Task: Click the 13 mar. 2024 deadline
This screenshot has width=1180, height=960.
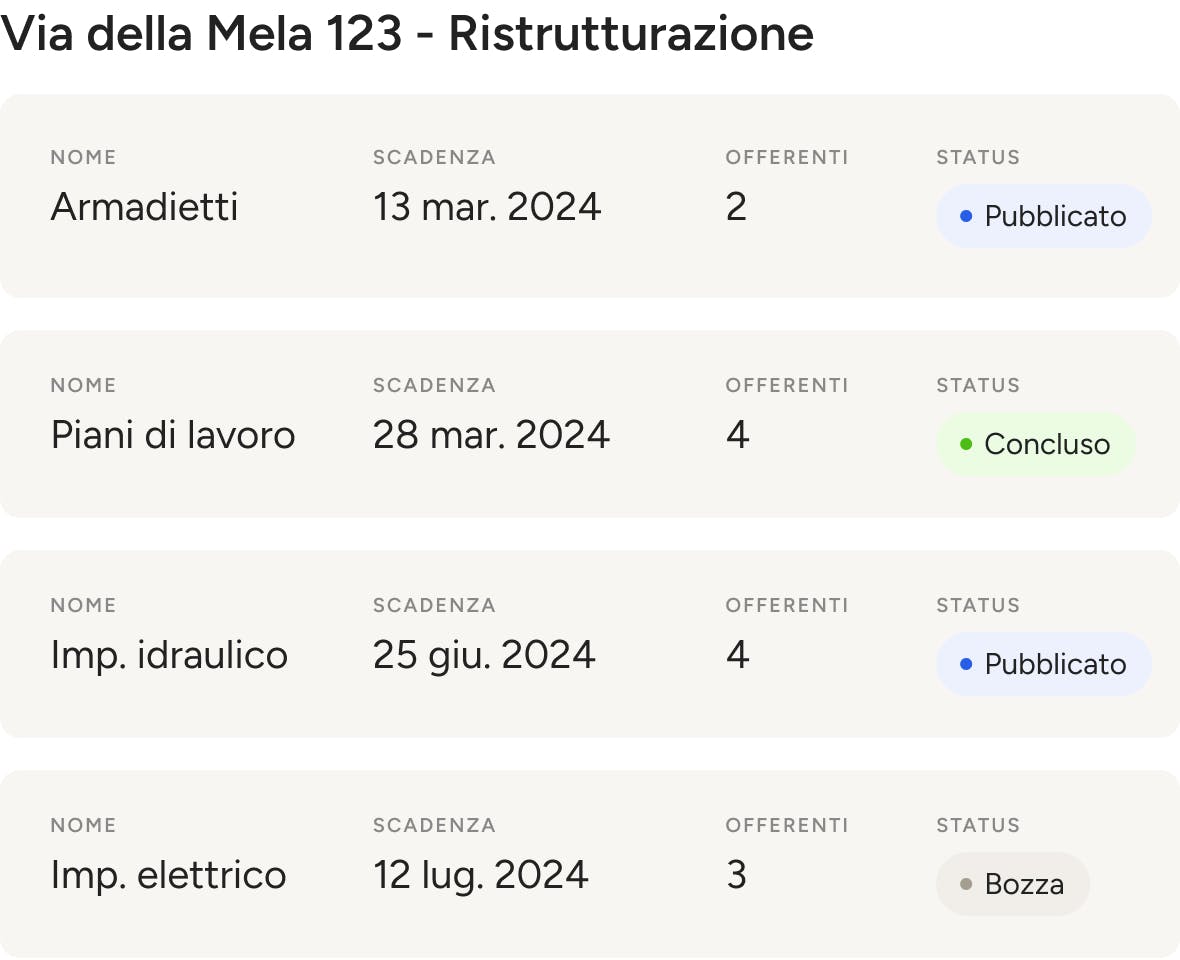Action: click(487, 207)
